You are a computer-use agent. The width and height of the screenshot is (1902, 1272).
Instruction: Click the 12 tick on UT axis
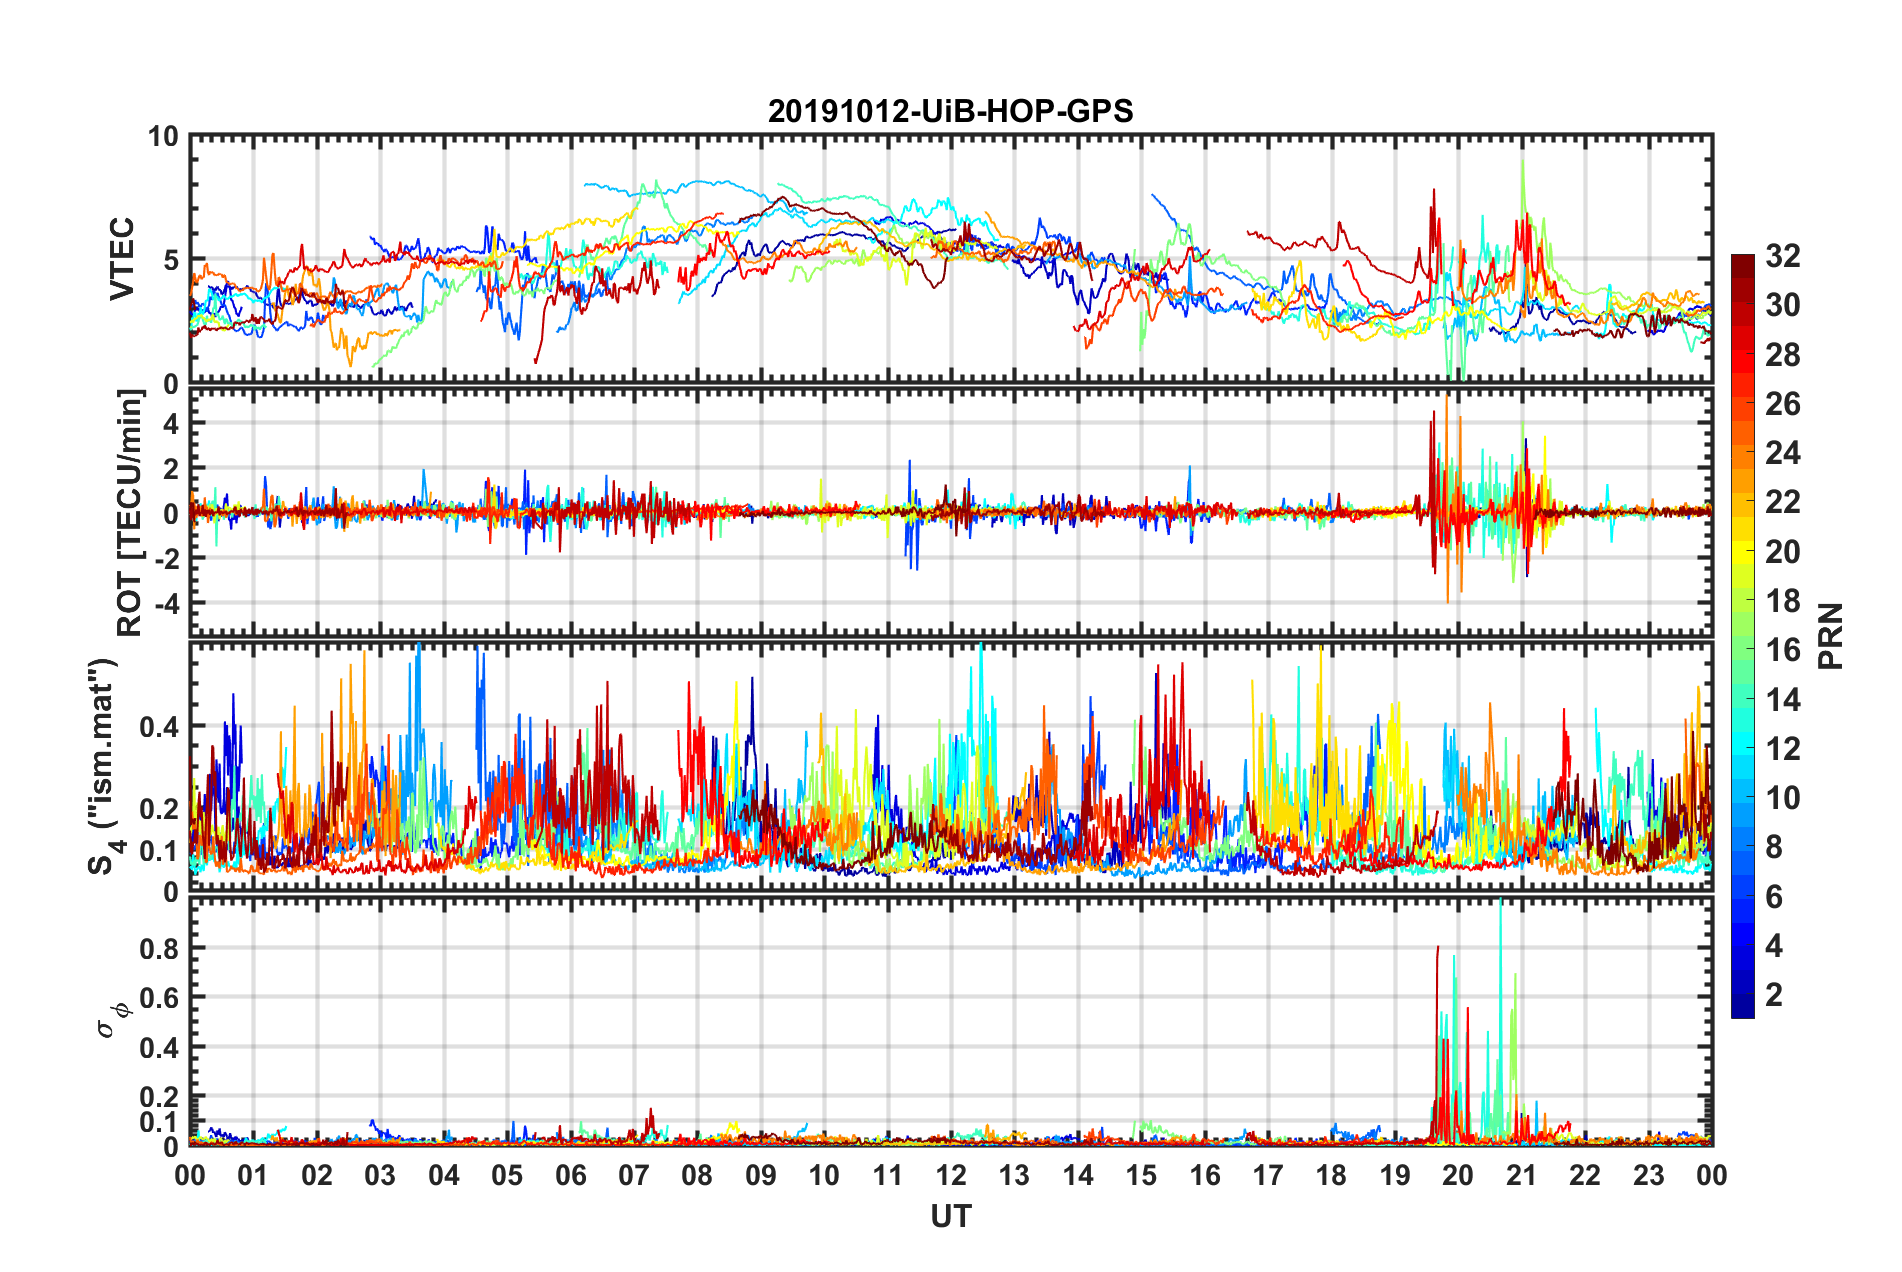coord(951,1175)
